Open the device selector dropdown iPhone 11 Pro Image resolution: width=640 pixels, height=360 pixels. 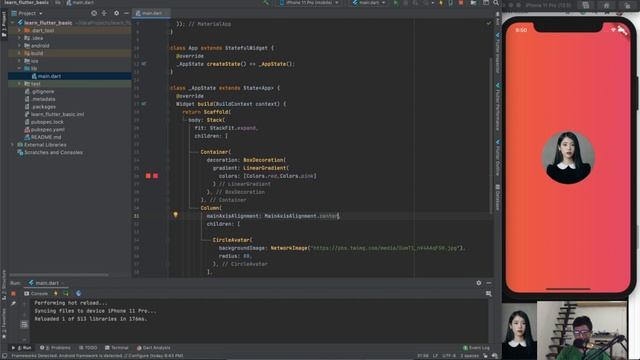tap(309, 3)
